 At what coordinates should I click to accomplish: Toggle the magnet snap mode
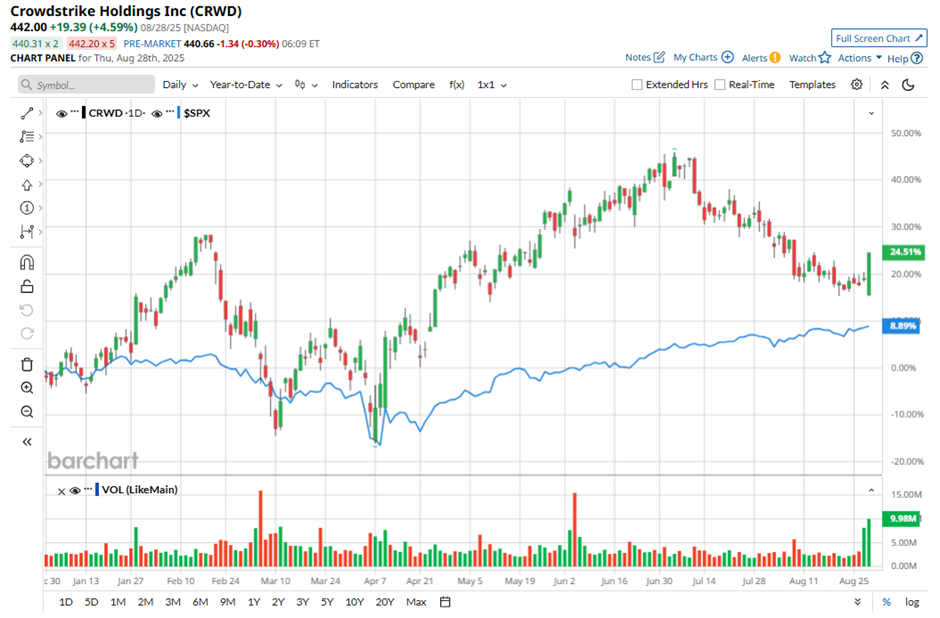click(27, 263)
